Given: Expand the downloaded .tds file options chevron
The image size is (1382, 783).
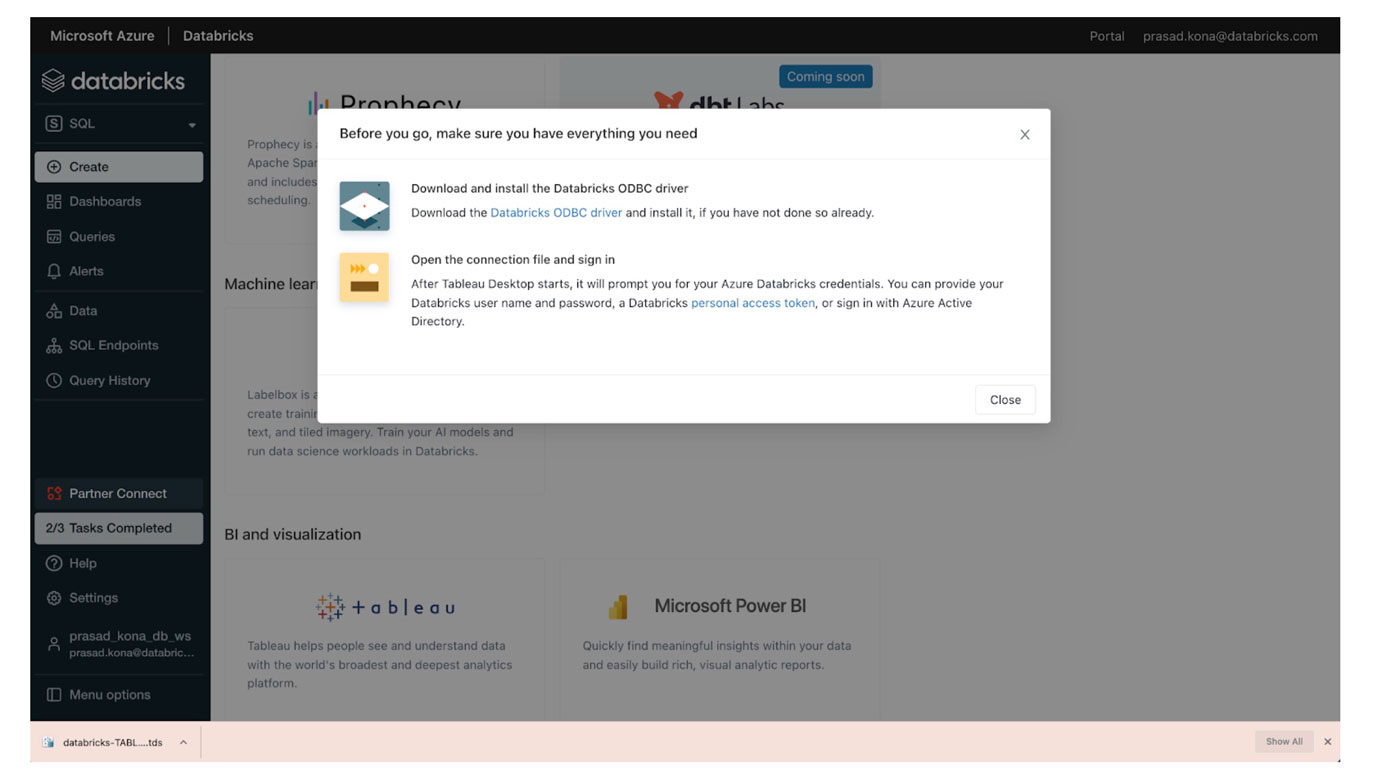Looking at the screenshot, I should [x=183, y=743].
